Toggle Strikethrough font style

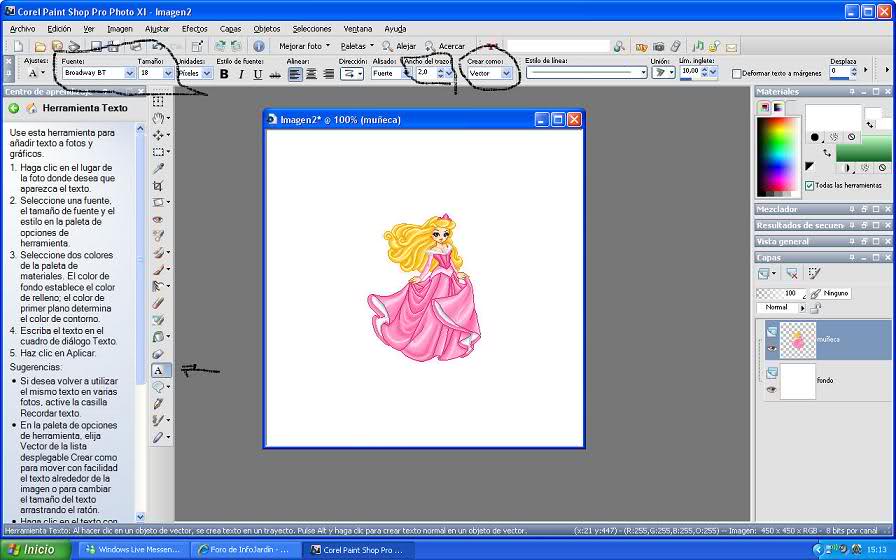point(275,74)
